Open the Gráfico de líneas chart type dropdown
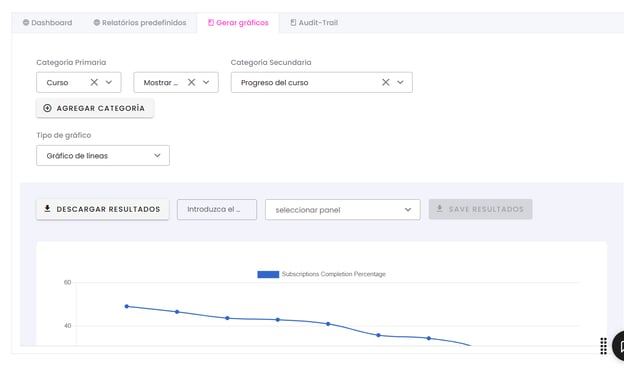Viewport: 624px width, 368px height. 103,156
